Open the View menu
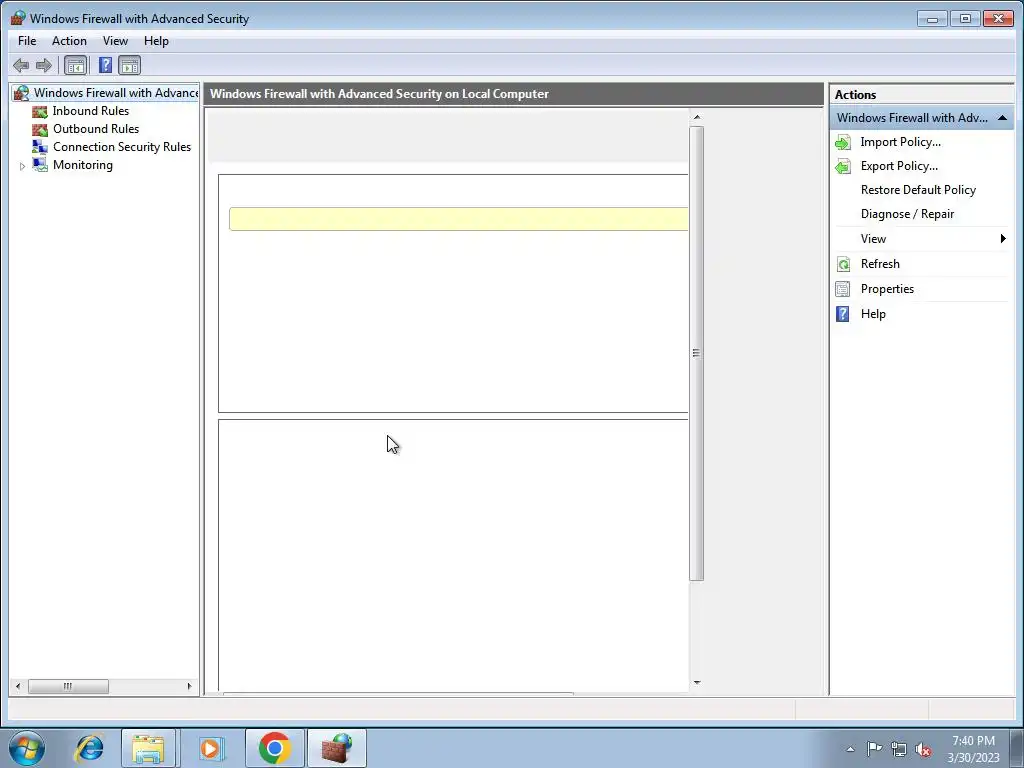 point(115,40)
